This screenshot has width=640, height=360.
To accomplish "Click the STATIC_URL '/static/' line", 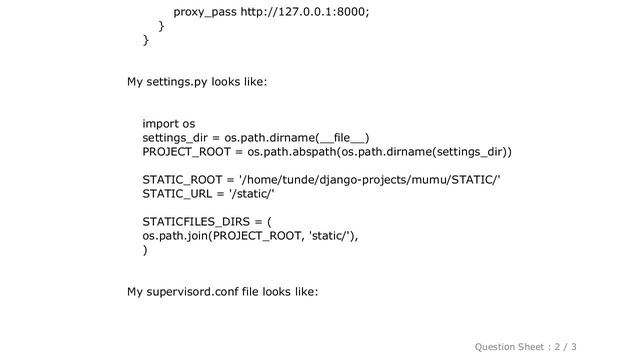I will pos(208,194).
